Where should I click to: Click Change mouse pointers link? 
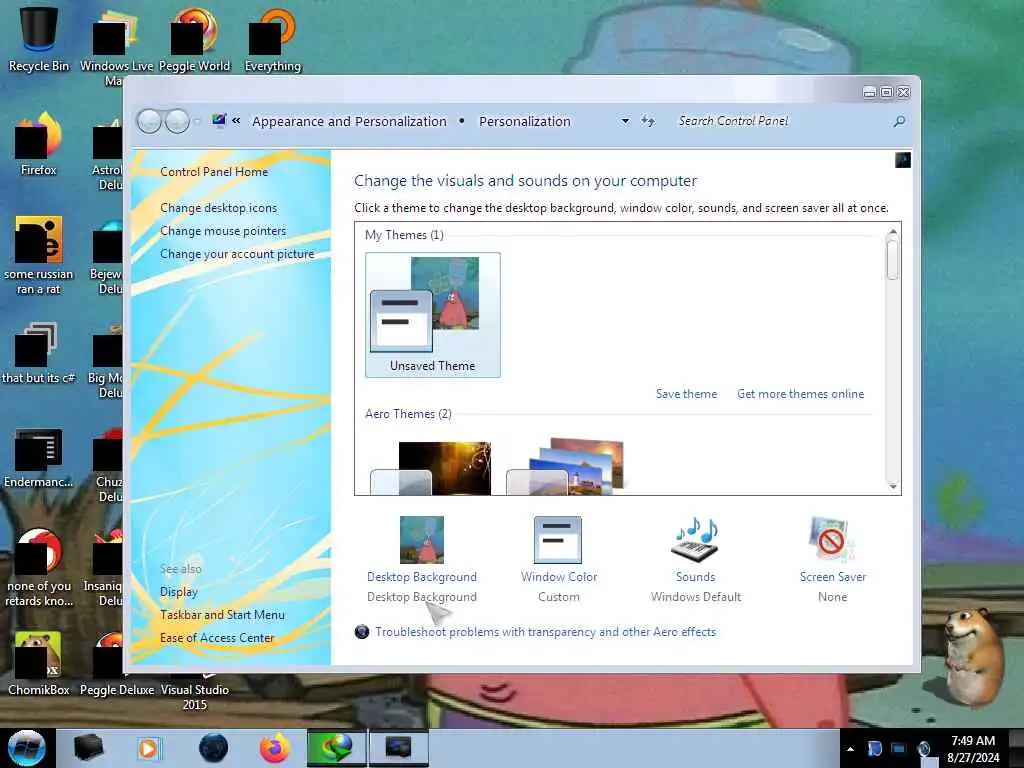point(223,231)
